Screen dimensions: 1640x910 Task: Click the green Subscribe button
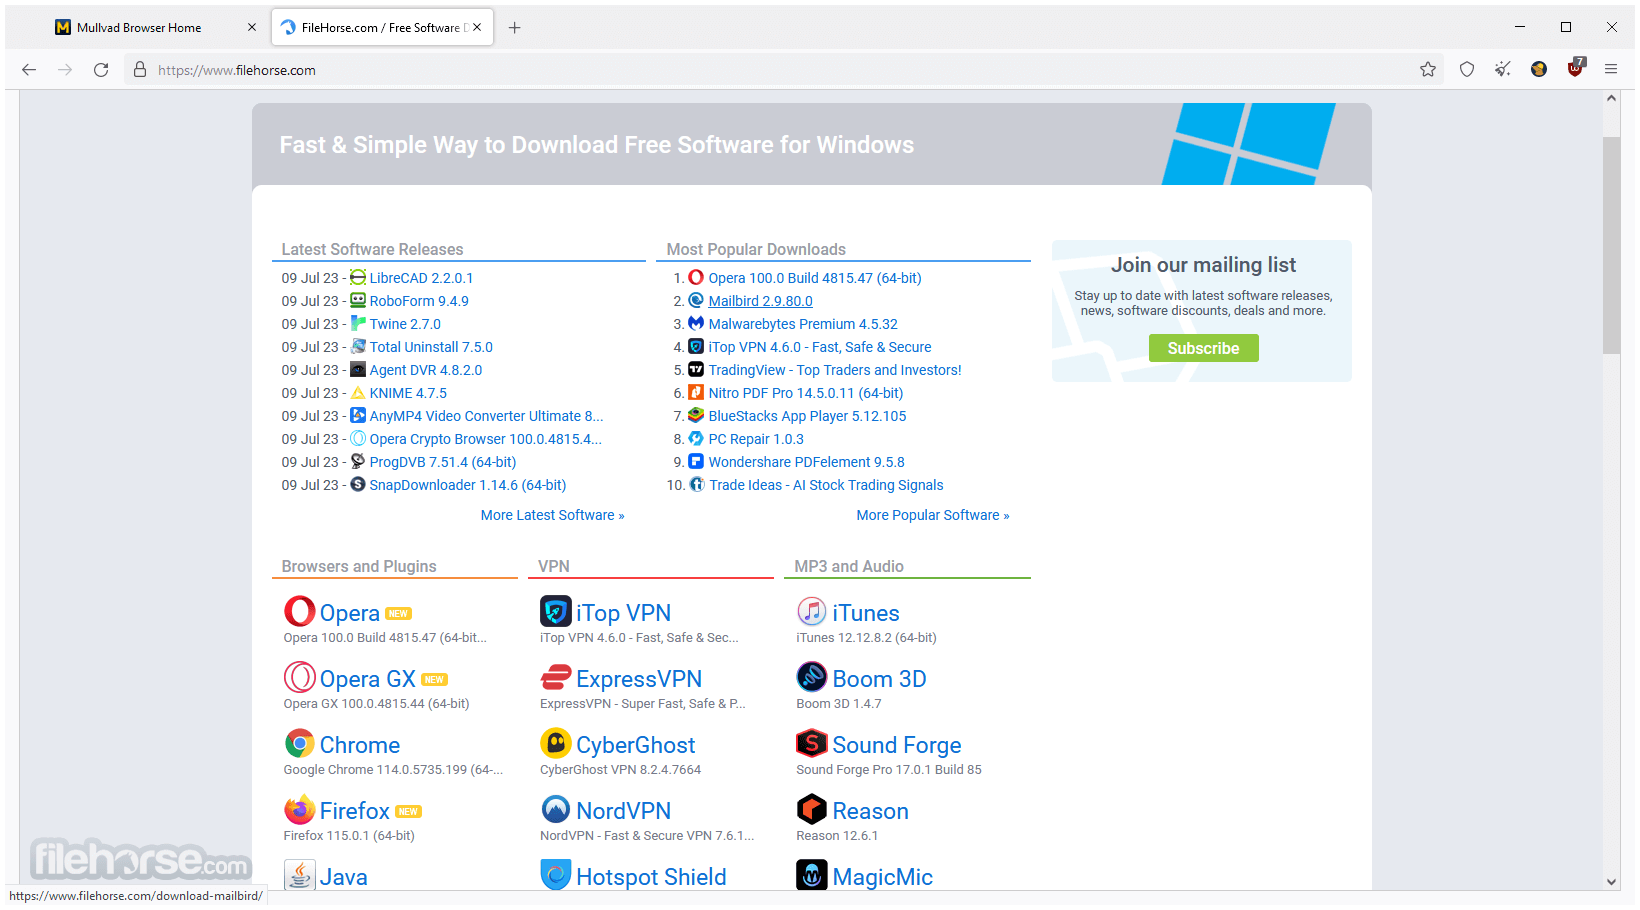[1203, 348]
